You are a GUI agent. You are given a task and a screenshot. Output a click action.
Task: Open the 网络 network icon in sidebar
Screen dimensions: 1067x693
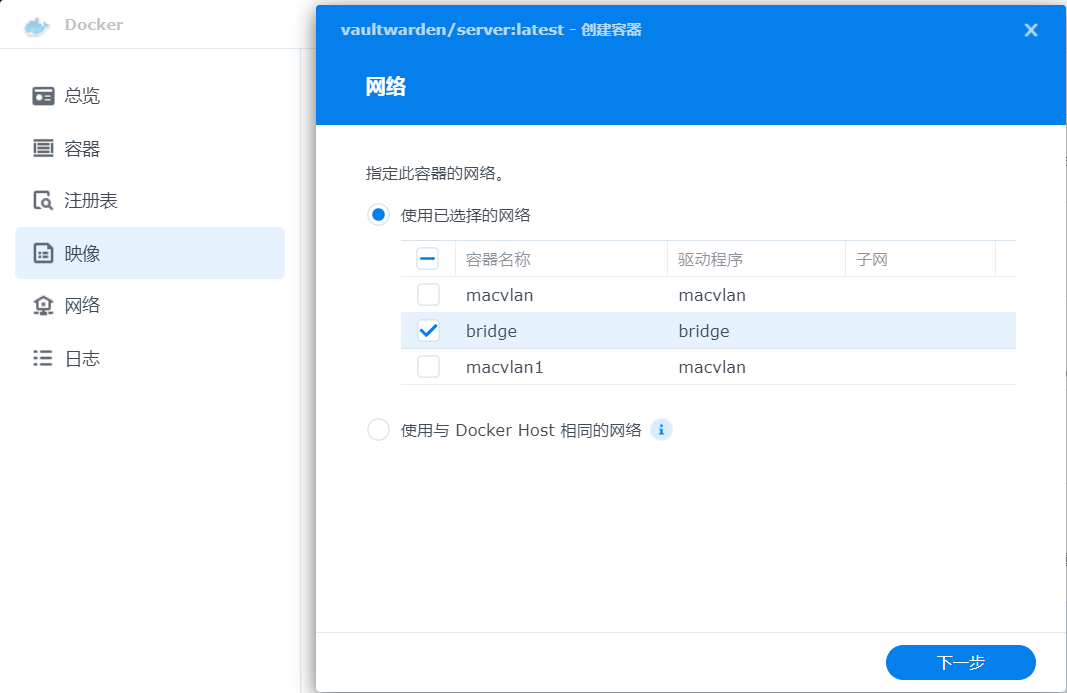(x=43, y=306)
